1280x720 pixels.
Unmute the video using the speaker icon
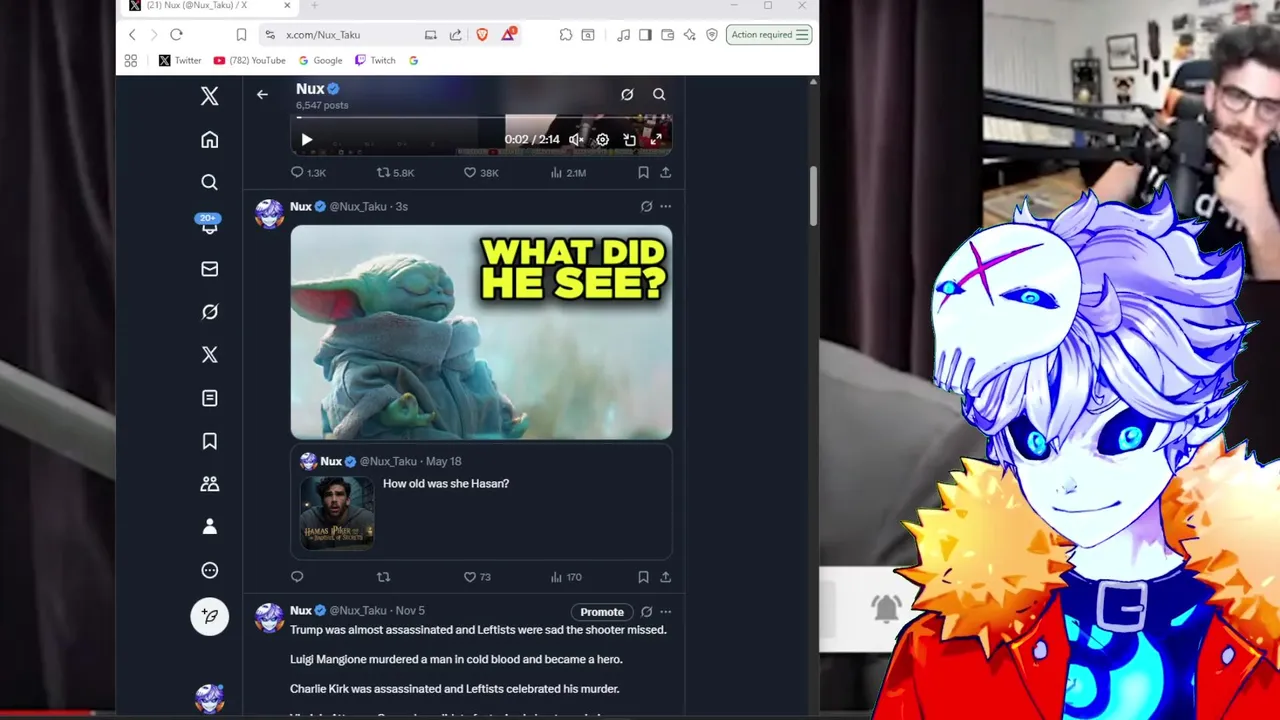tap(576, 140)
